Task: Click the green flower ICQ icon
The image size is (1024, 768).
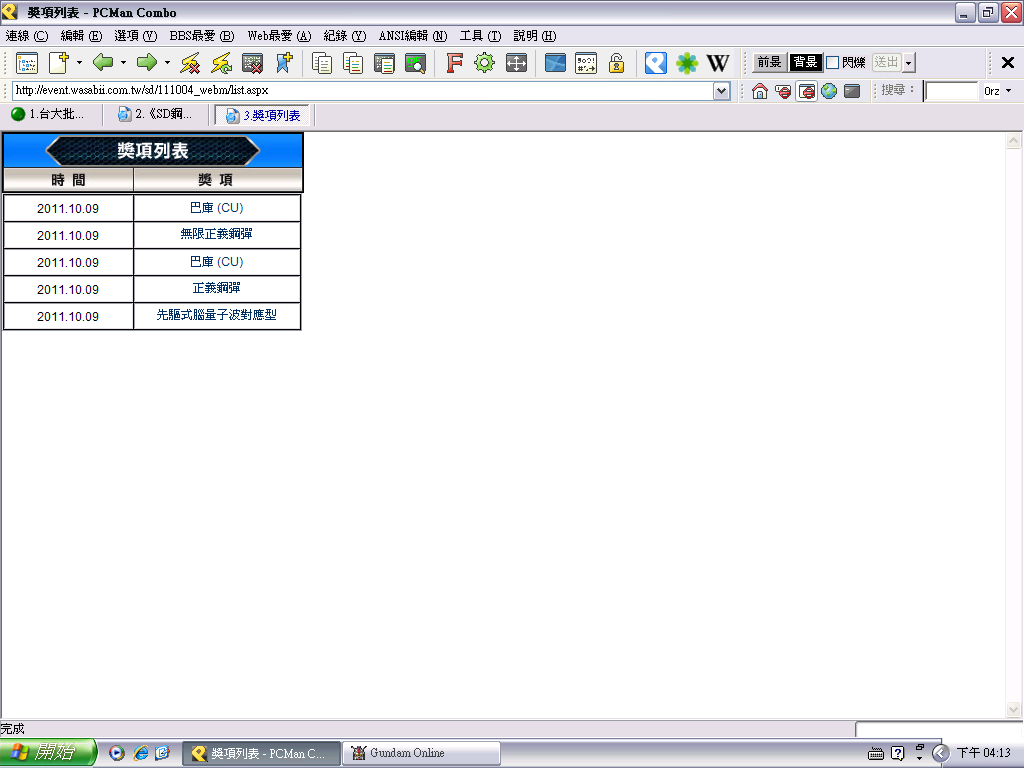Action: 687,63
